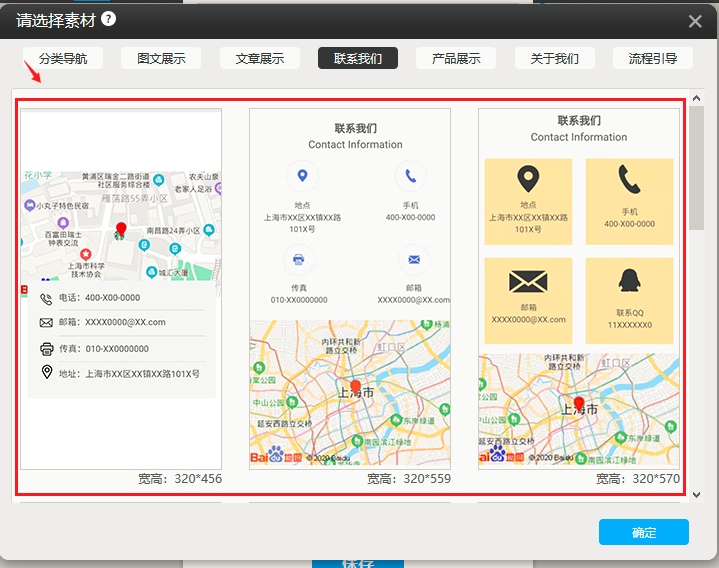Click the vertical scrollbar of template list
The height and width of the screenshot is (568, 719).
click(696, 165)
